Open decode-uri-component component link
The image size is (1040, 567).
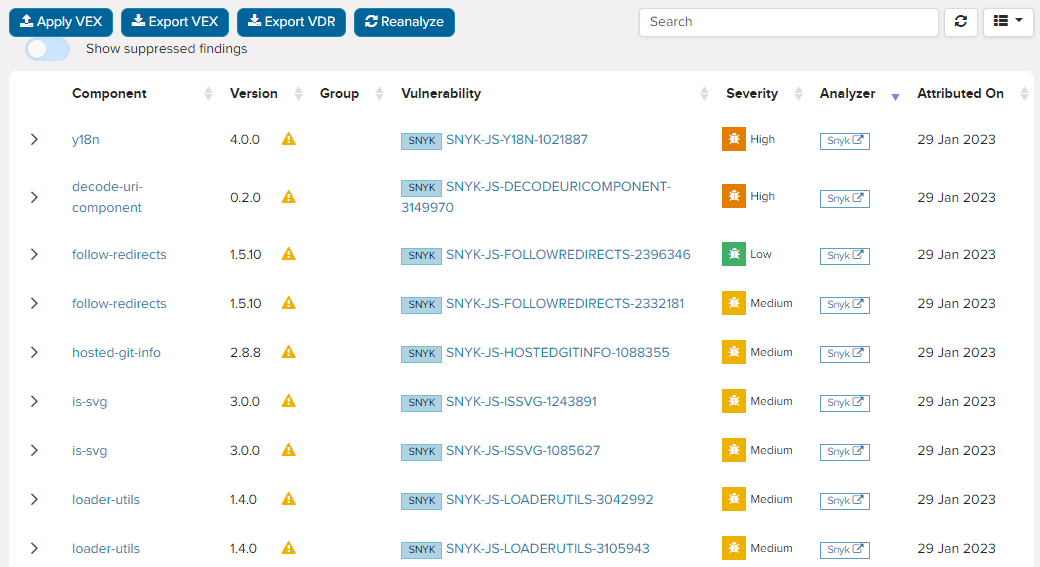[107, 197]
